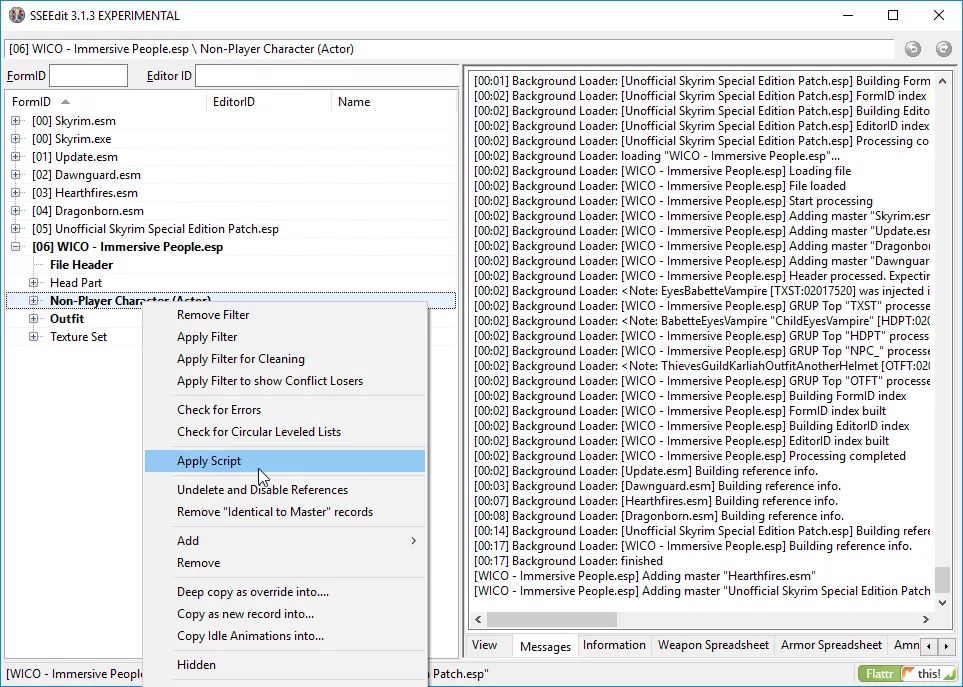Sort by the Name column header
This screenshot has width=963, height=687.
[393, 102]
